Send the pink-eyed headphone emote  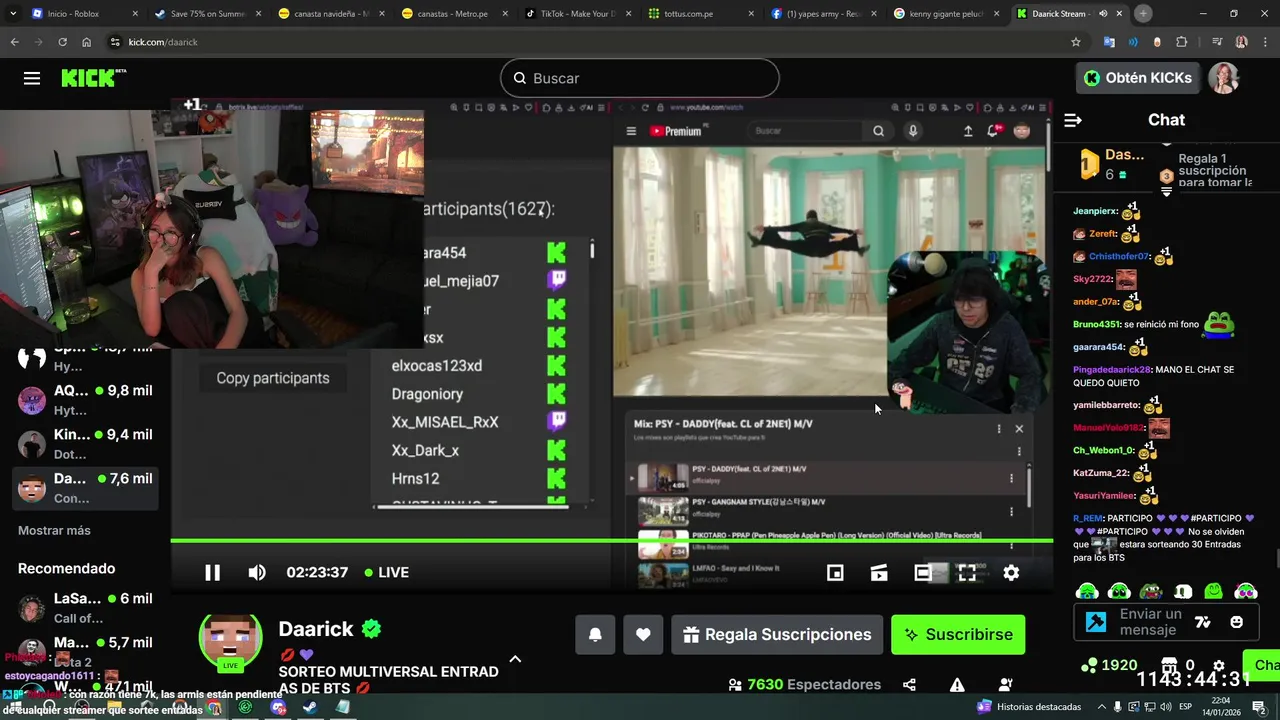(1245, 591)
